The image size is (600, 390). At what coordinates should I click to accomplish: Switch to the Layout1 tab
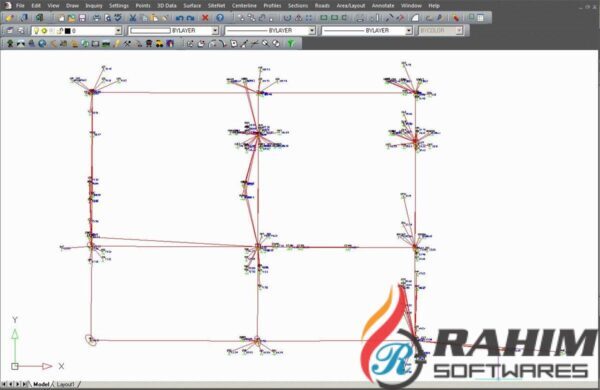(x=65, y=384)
